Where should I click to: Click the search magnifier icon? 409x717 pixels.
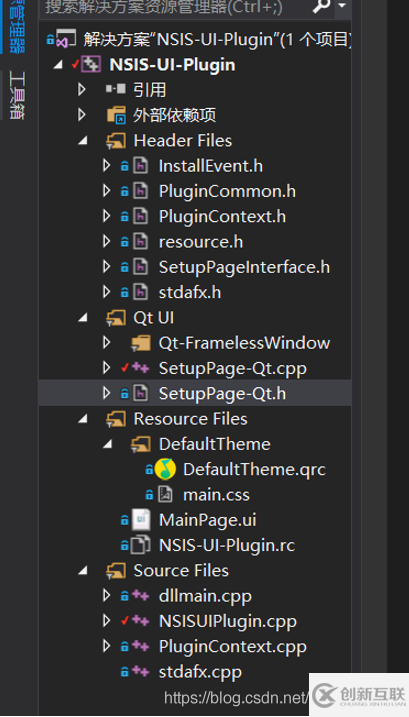tap(322, 6)
